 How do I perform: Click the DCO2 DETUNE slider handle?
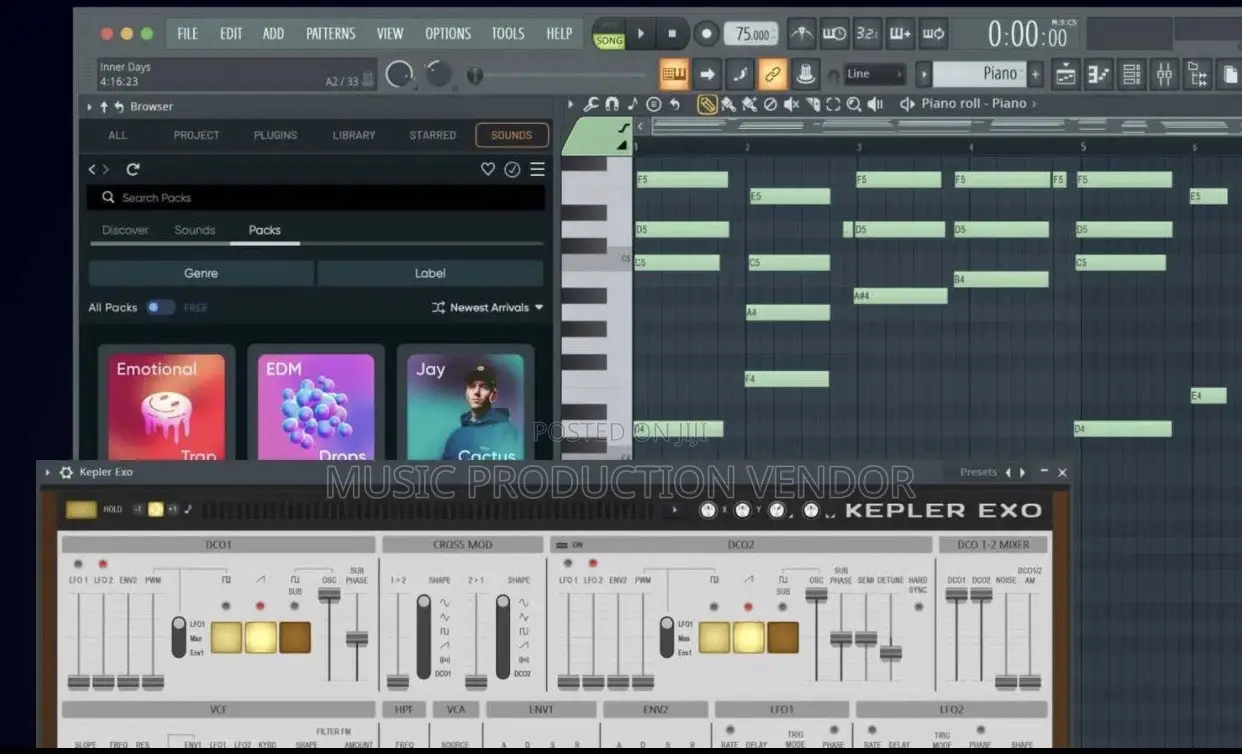tap(890, 653)
